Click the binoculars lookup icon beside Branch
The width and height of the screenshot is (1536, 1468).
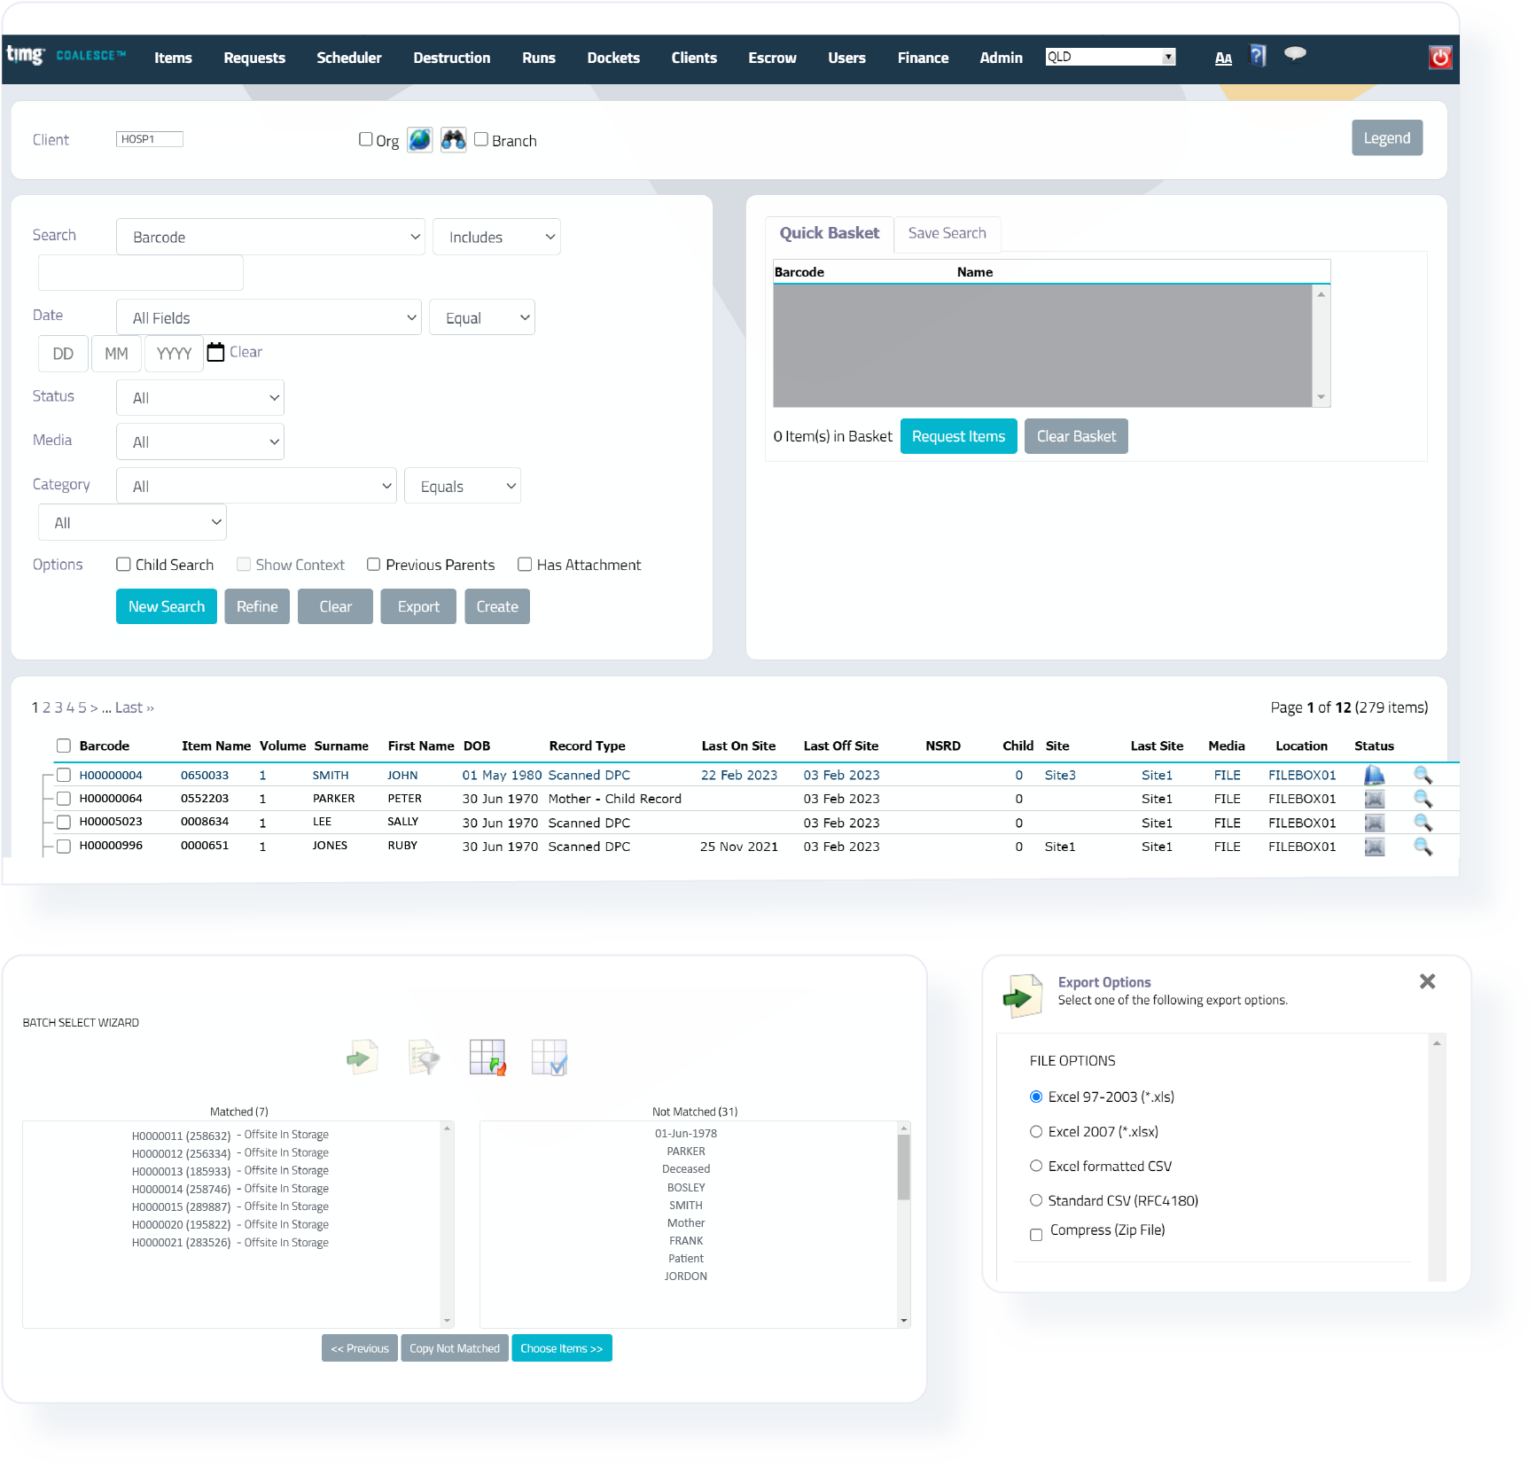click(453, 140)
